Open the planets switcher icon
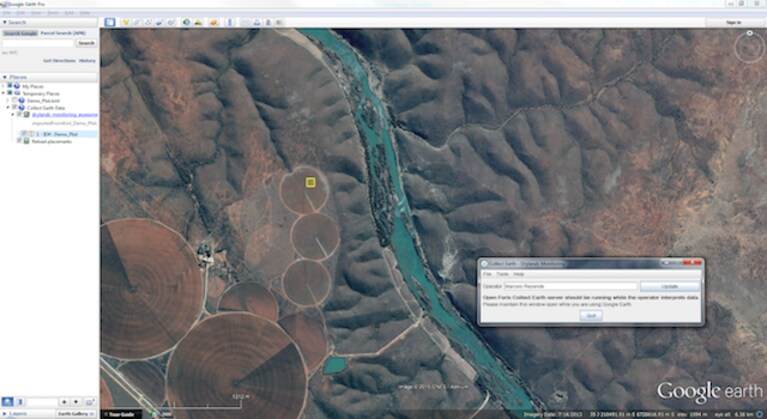Screen dimensions: 767x419 [214, 22]
